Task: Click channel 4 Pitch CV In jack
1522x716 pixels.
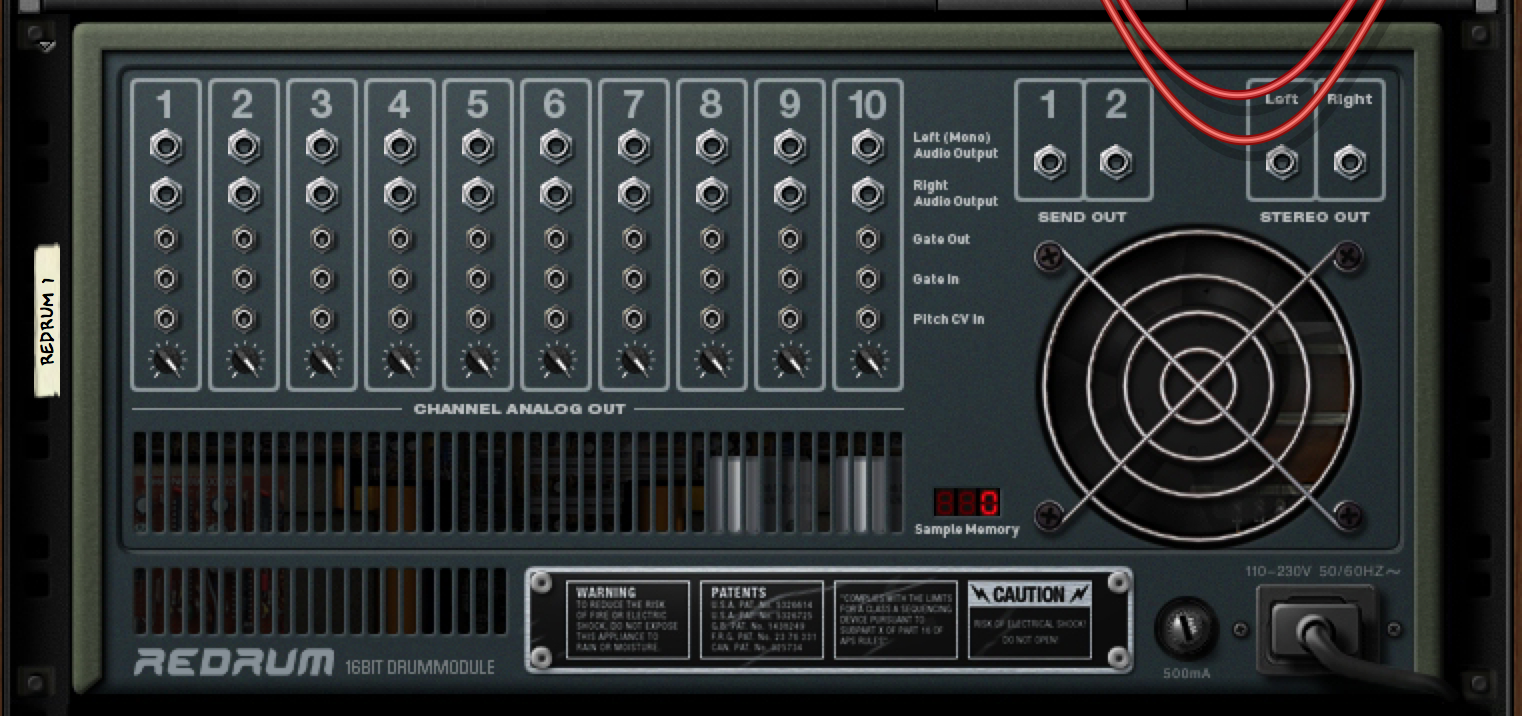Action: pyautogui.click(x=400, y=319)
